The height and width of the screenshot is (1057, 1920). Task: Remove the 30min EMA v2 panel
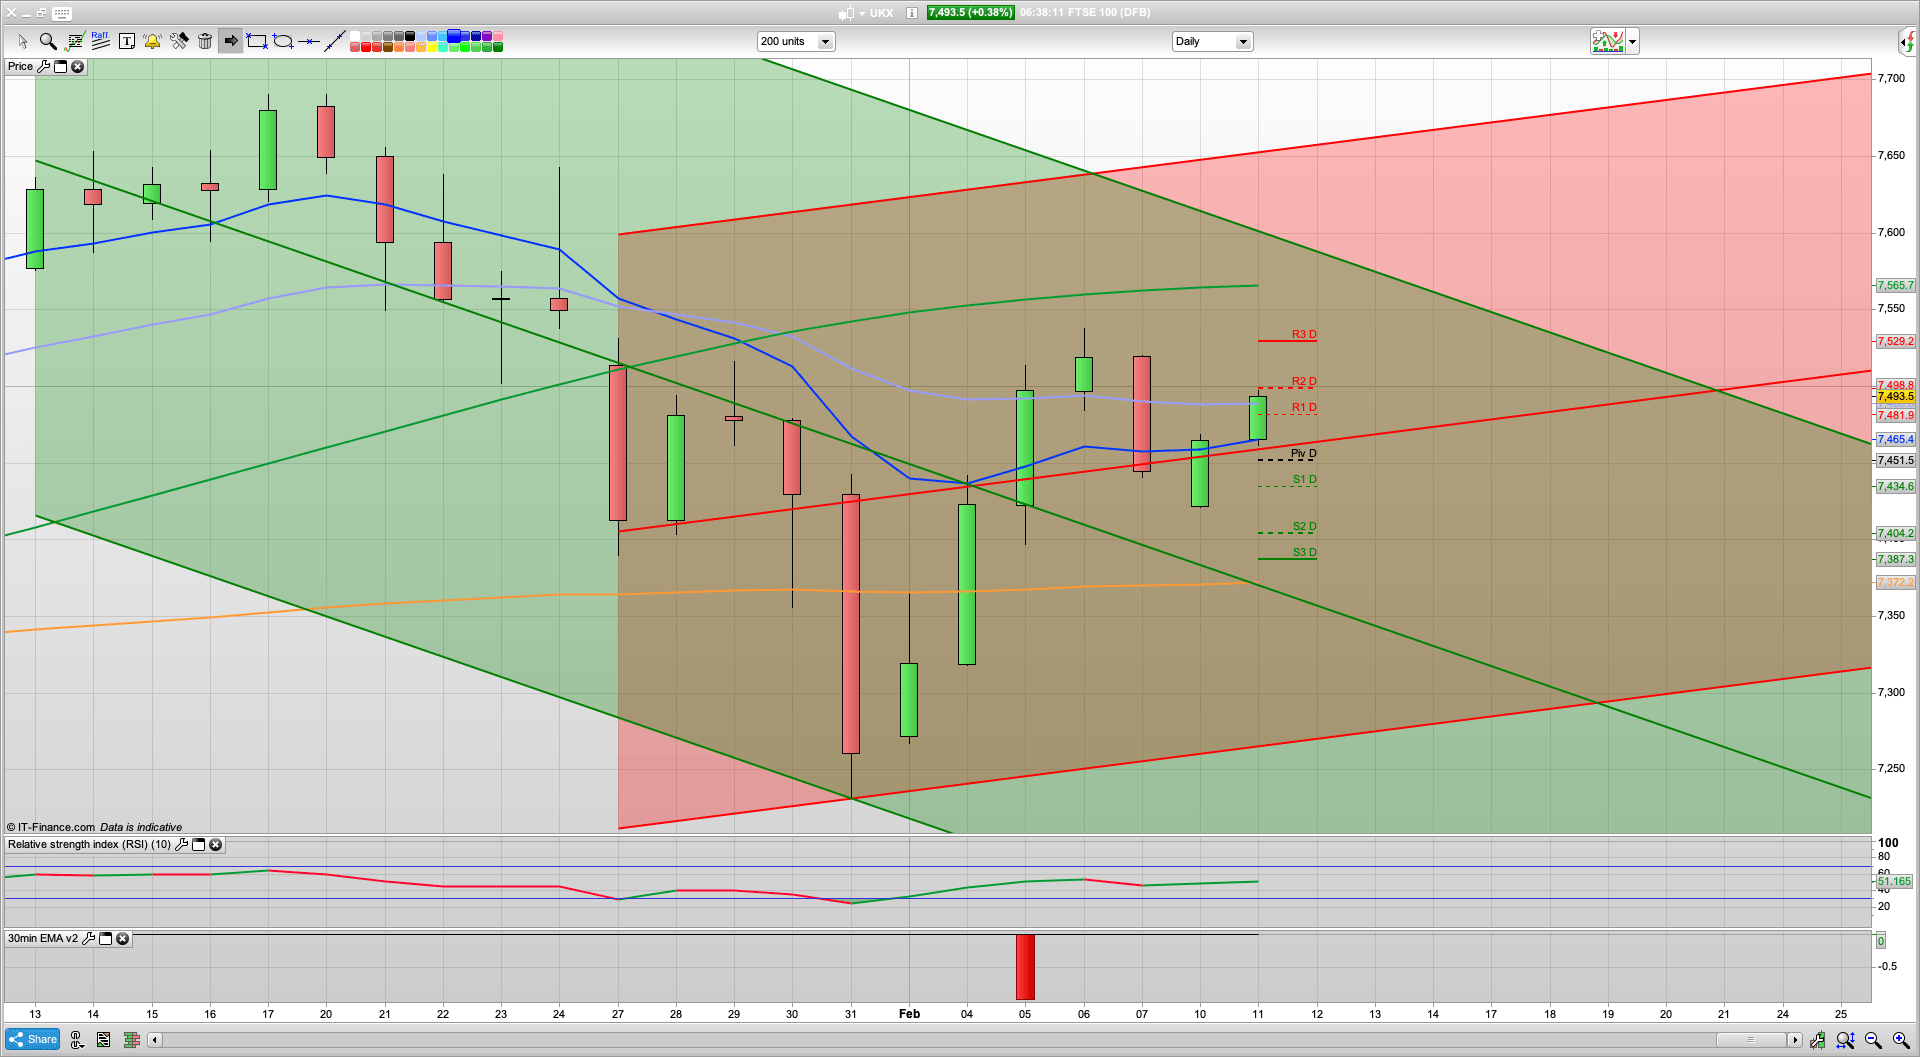pyautogui.click(x=122, y=939)
